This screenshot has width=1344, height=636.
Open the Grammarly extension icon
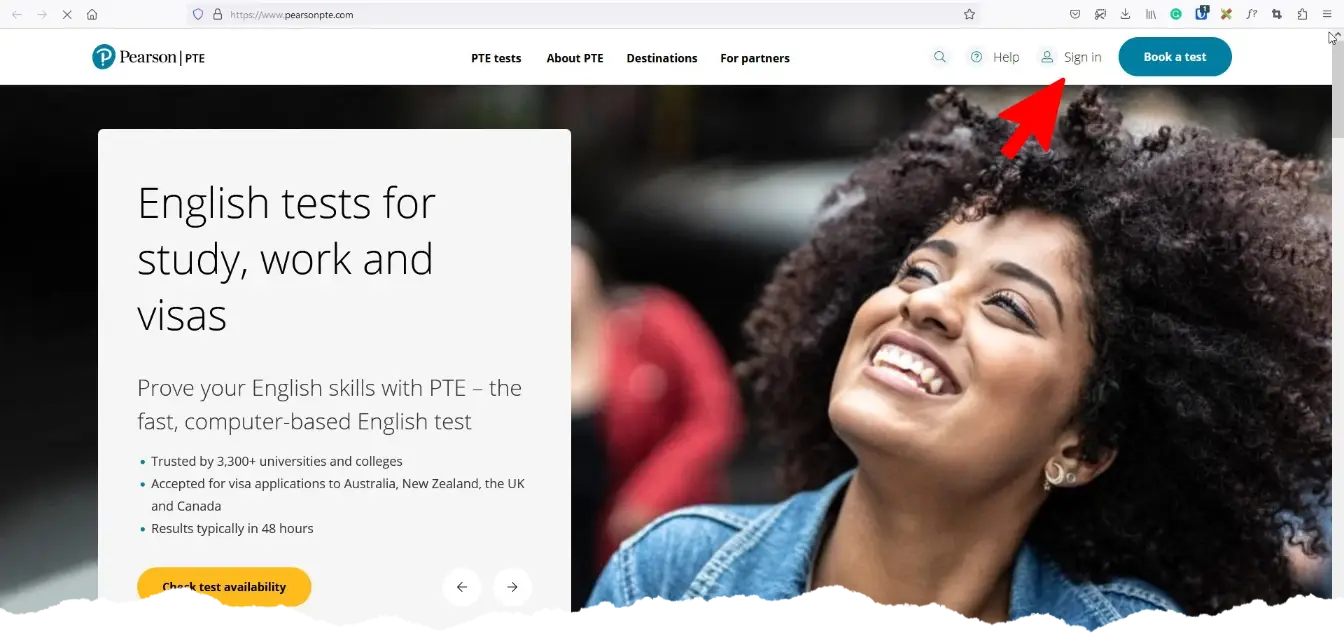[x=1176, y=14]
